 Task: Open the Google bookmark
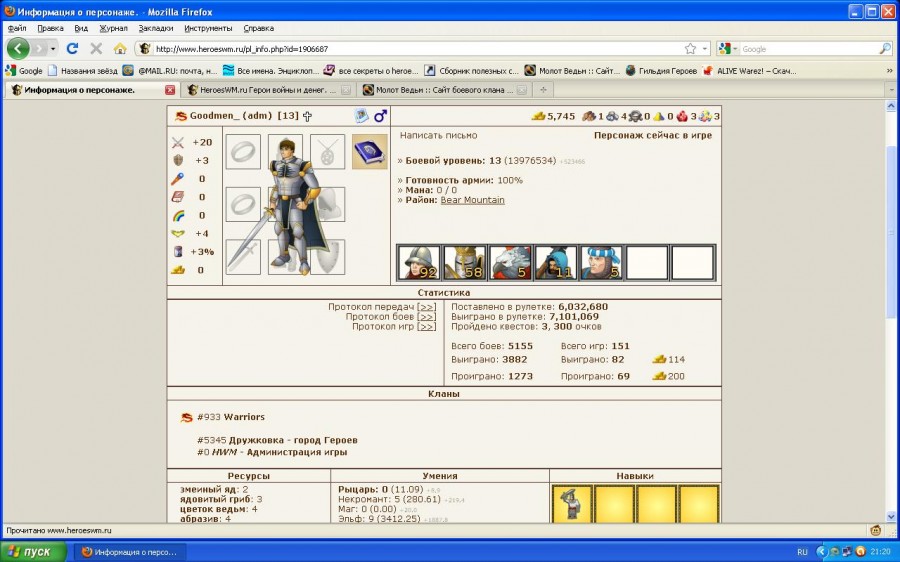coord(24,71)
